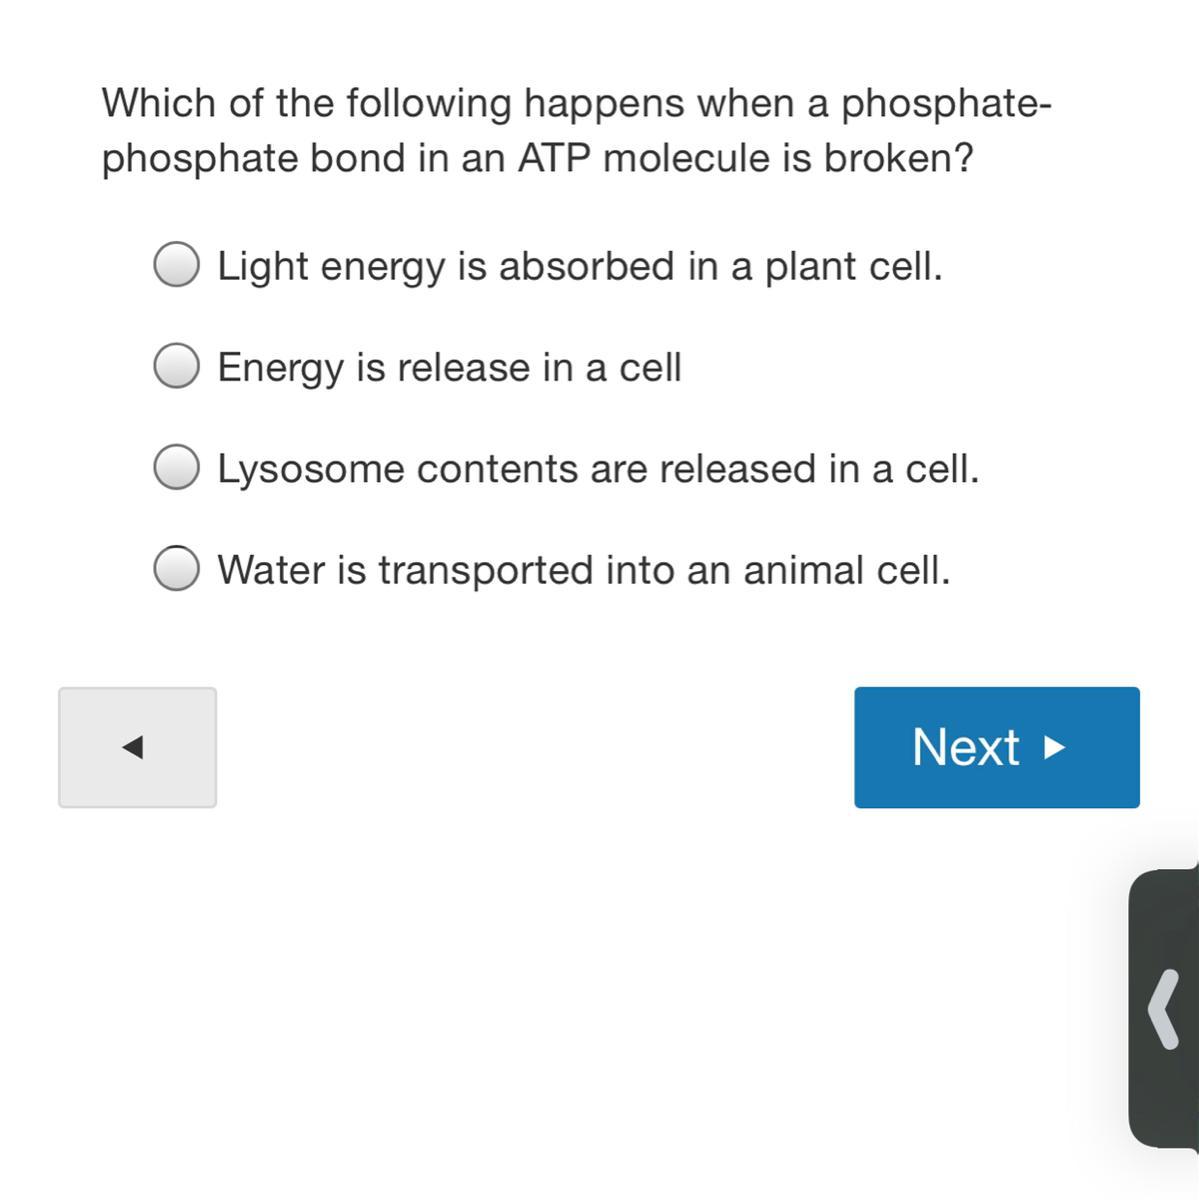Click the black left-pointing triangle icon
The height and width of the screenshot is (1200, 1199).
(132, 747)
